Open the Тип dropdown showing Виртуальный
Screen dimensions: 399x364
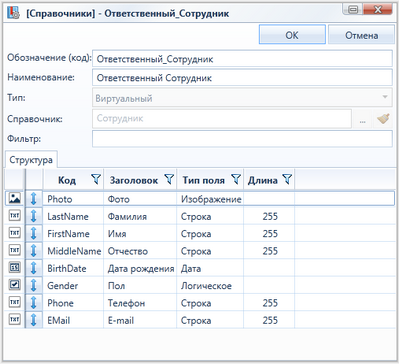point(242,98)
